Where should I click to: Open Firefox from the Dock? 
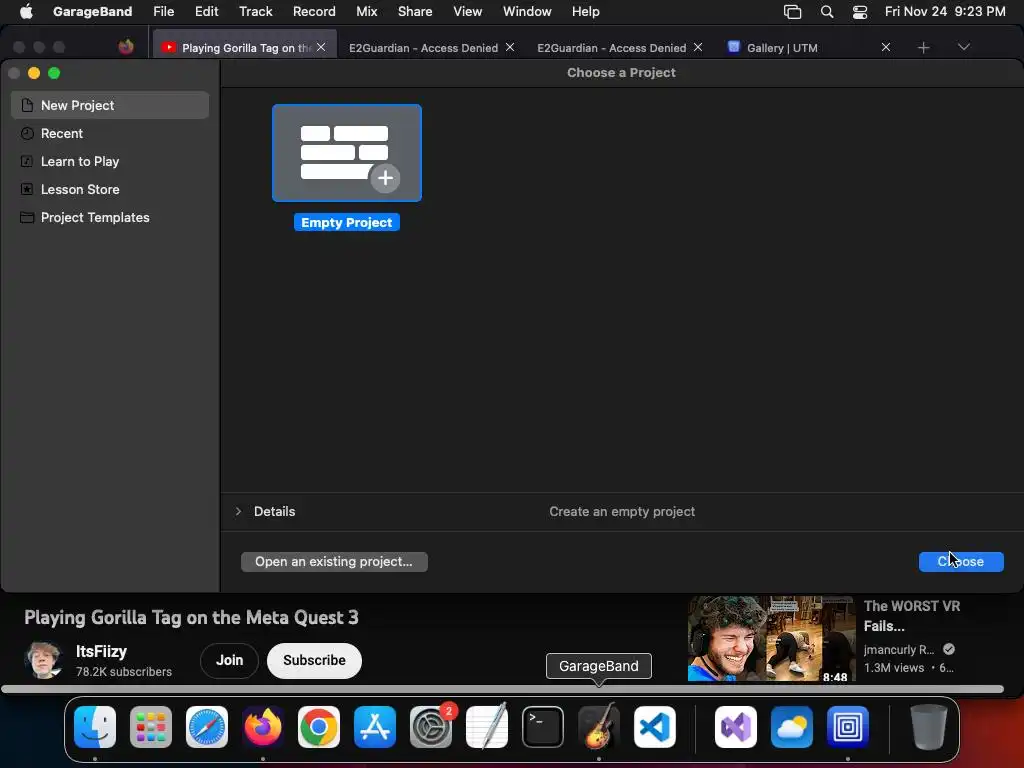263,727
